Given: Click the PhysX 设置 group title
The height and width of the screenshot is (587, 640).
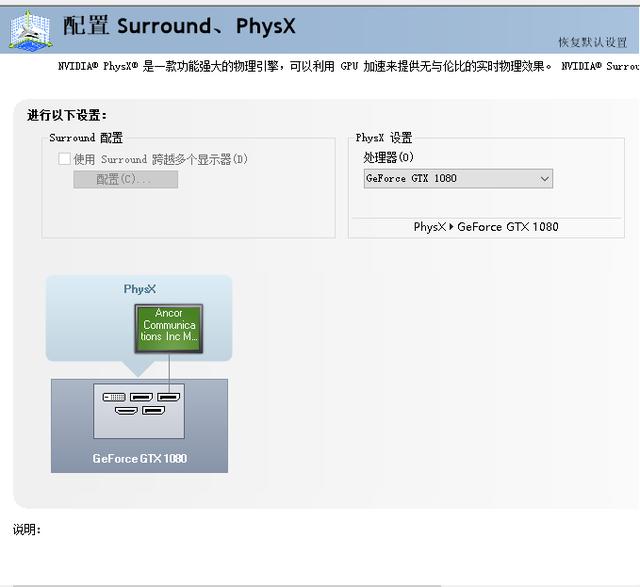Looking at the screenshot, I should [x=384, y=138].
